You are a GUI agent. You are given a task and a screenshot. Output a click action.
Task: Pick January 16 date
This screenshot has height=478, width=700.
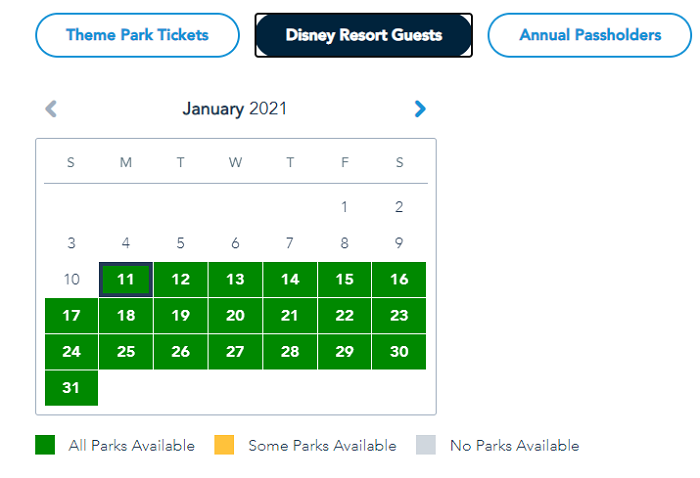click(399, 280)
